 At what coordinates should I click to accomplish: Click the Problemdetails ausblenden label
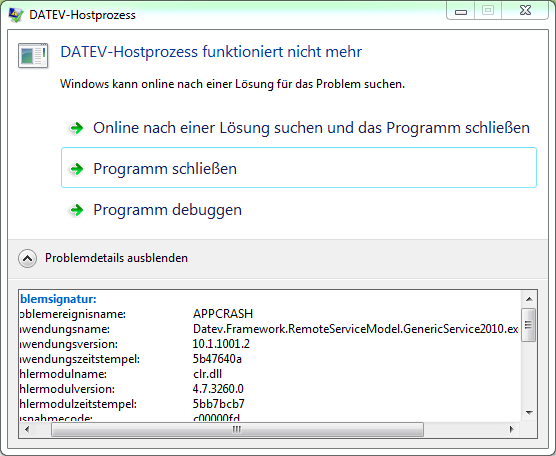(x=116, y=258)
